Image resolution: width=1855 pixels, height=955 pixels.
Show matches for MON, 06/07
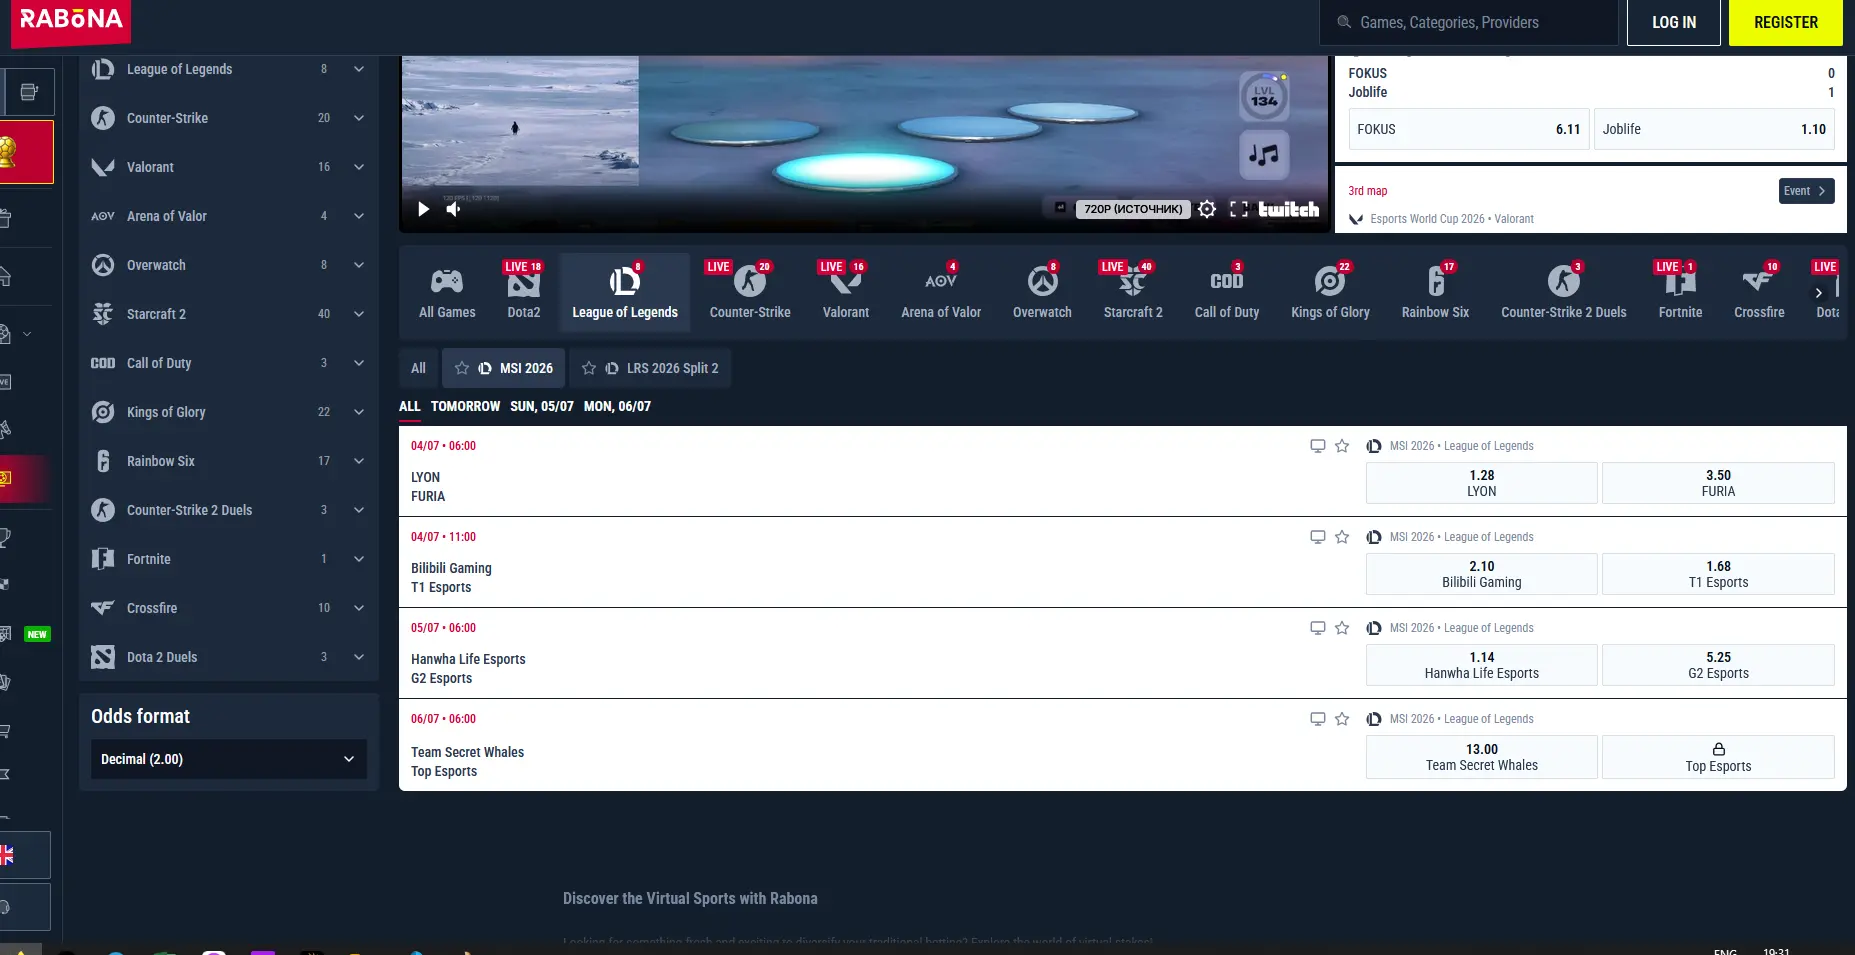click(x=617, y=406)
